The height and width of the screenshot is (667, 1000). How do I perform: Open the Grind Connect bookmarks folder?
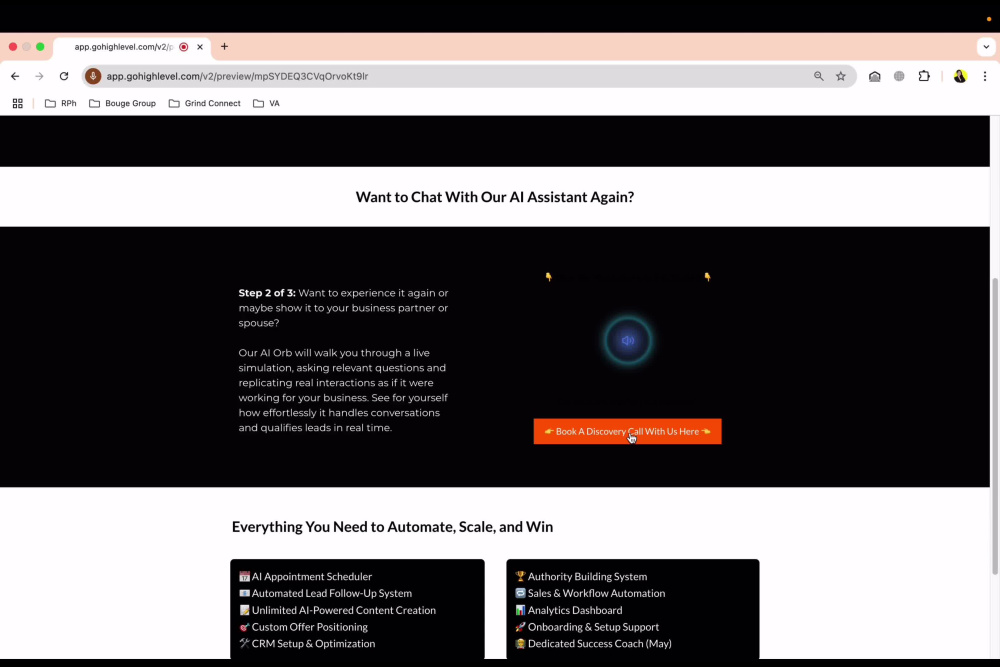click(x=205, y=103)
